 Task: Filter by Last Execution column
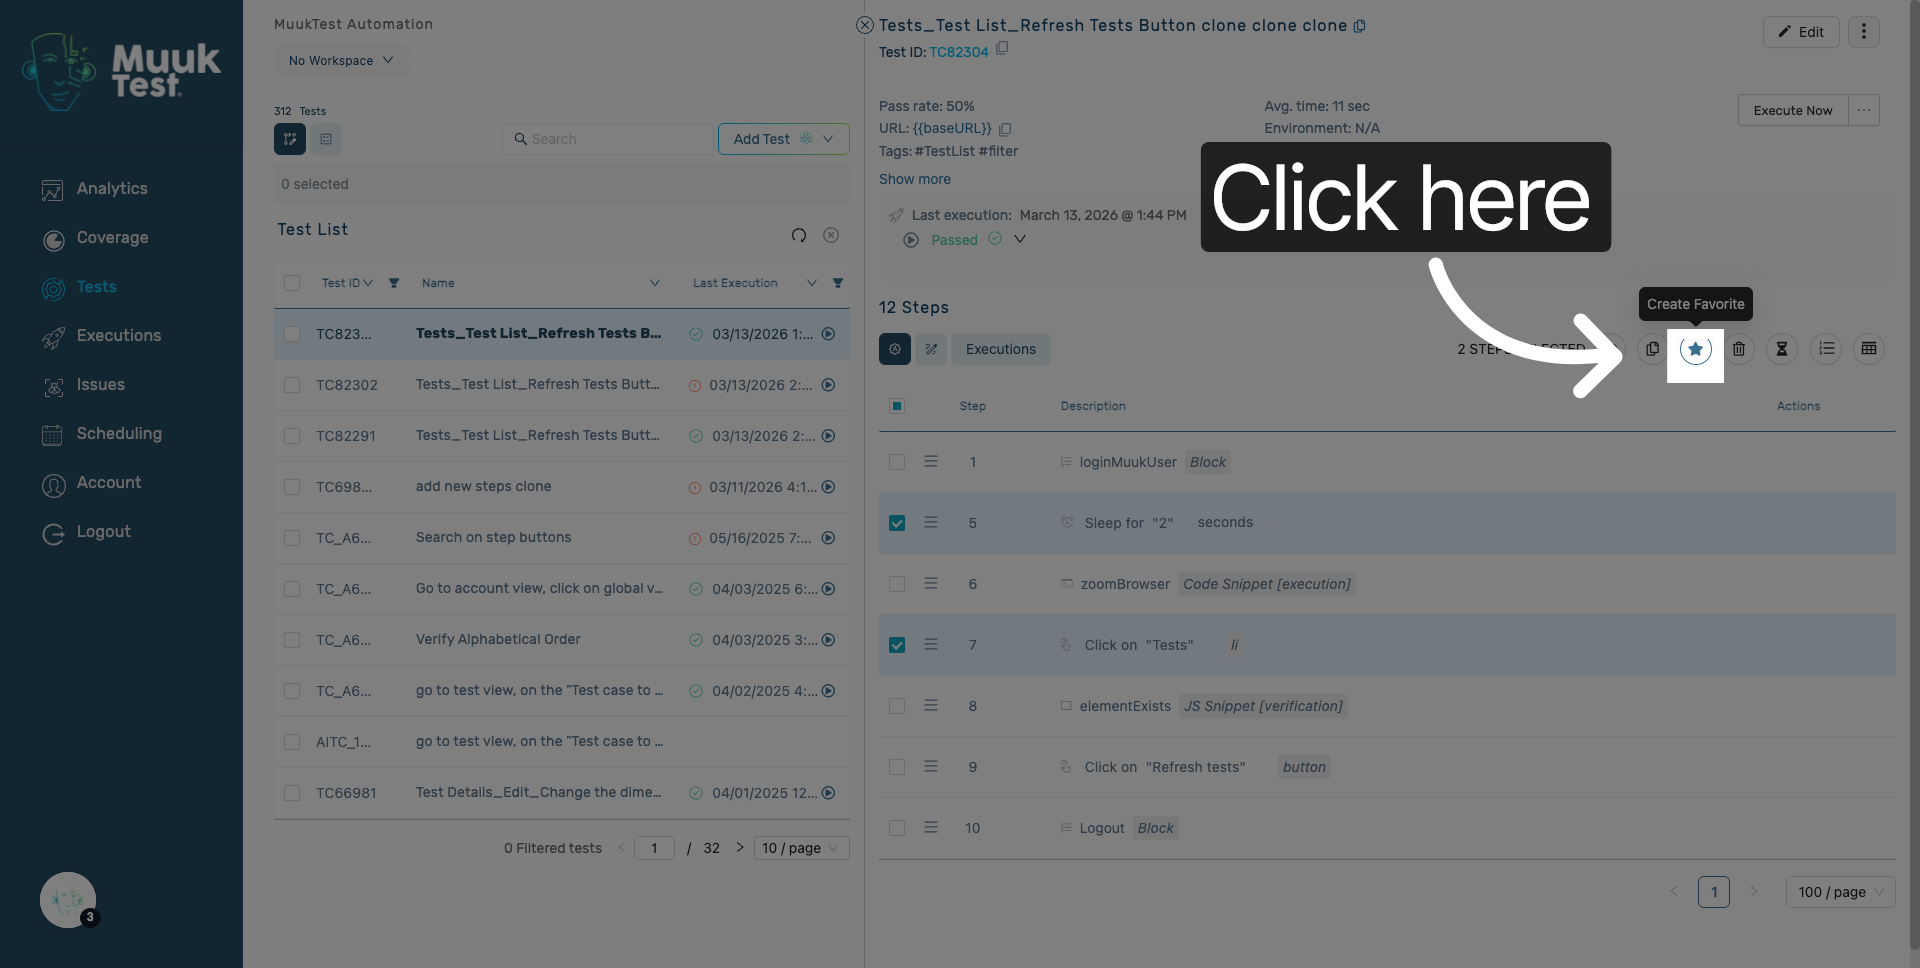[x=838, y=283]
